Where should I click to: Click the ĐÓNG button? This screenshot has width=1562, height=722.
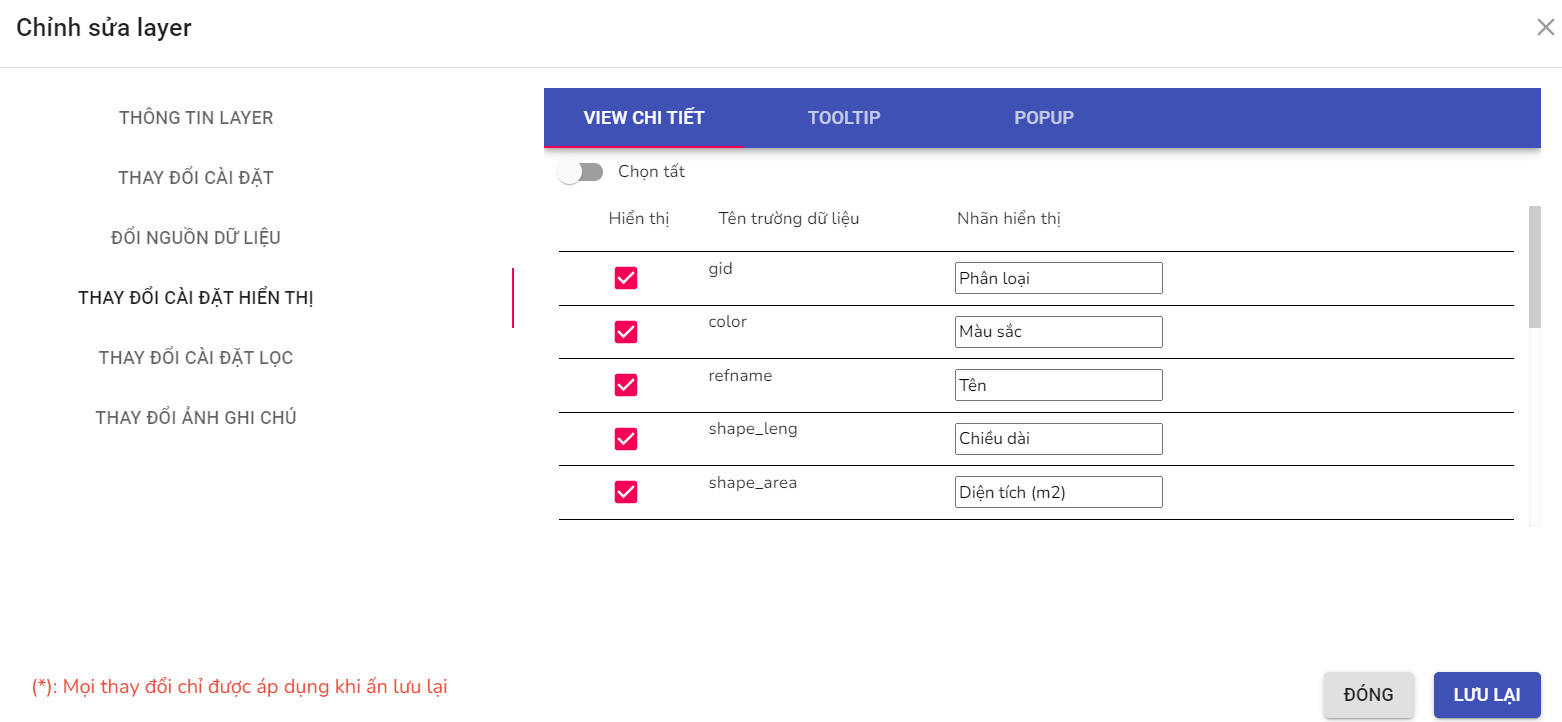(x=1368, y=694)
